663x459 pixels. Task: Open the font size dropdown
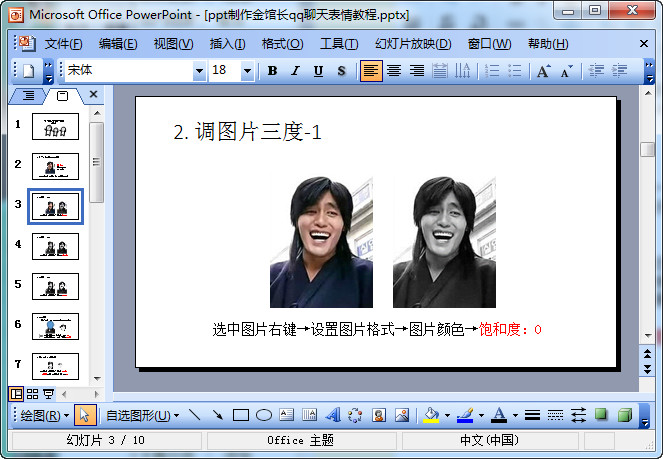coord(248,71)
